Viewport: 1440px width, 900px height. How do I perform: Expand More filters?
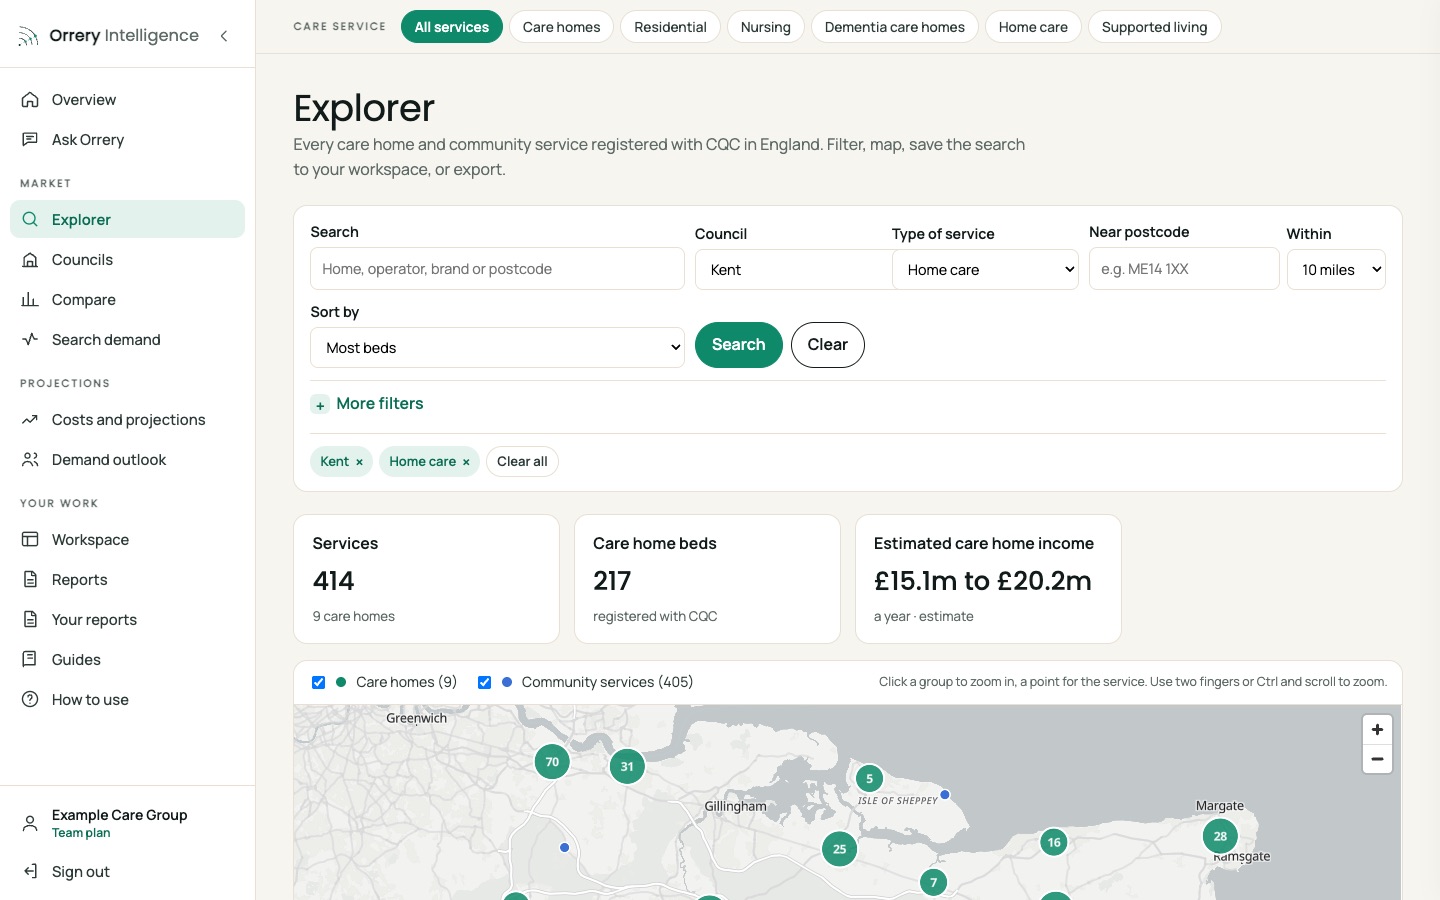[x=367, y=404]
